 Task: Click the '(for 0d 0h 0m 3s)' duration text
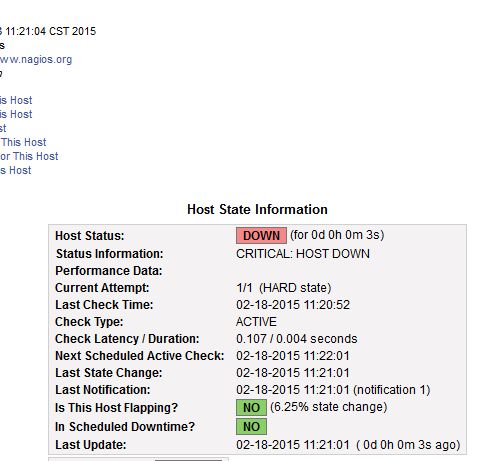point(337,235)
